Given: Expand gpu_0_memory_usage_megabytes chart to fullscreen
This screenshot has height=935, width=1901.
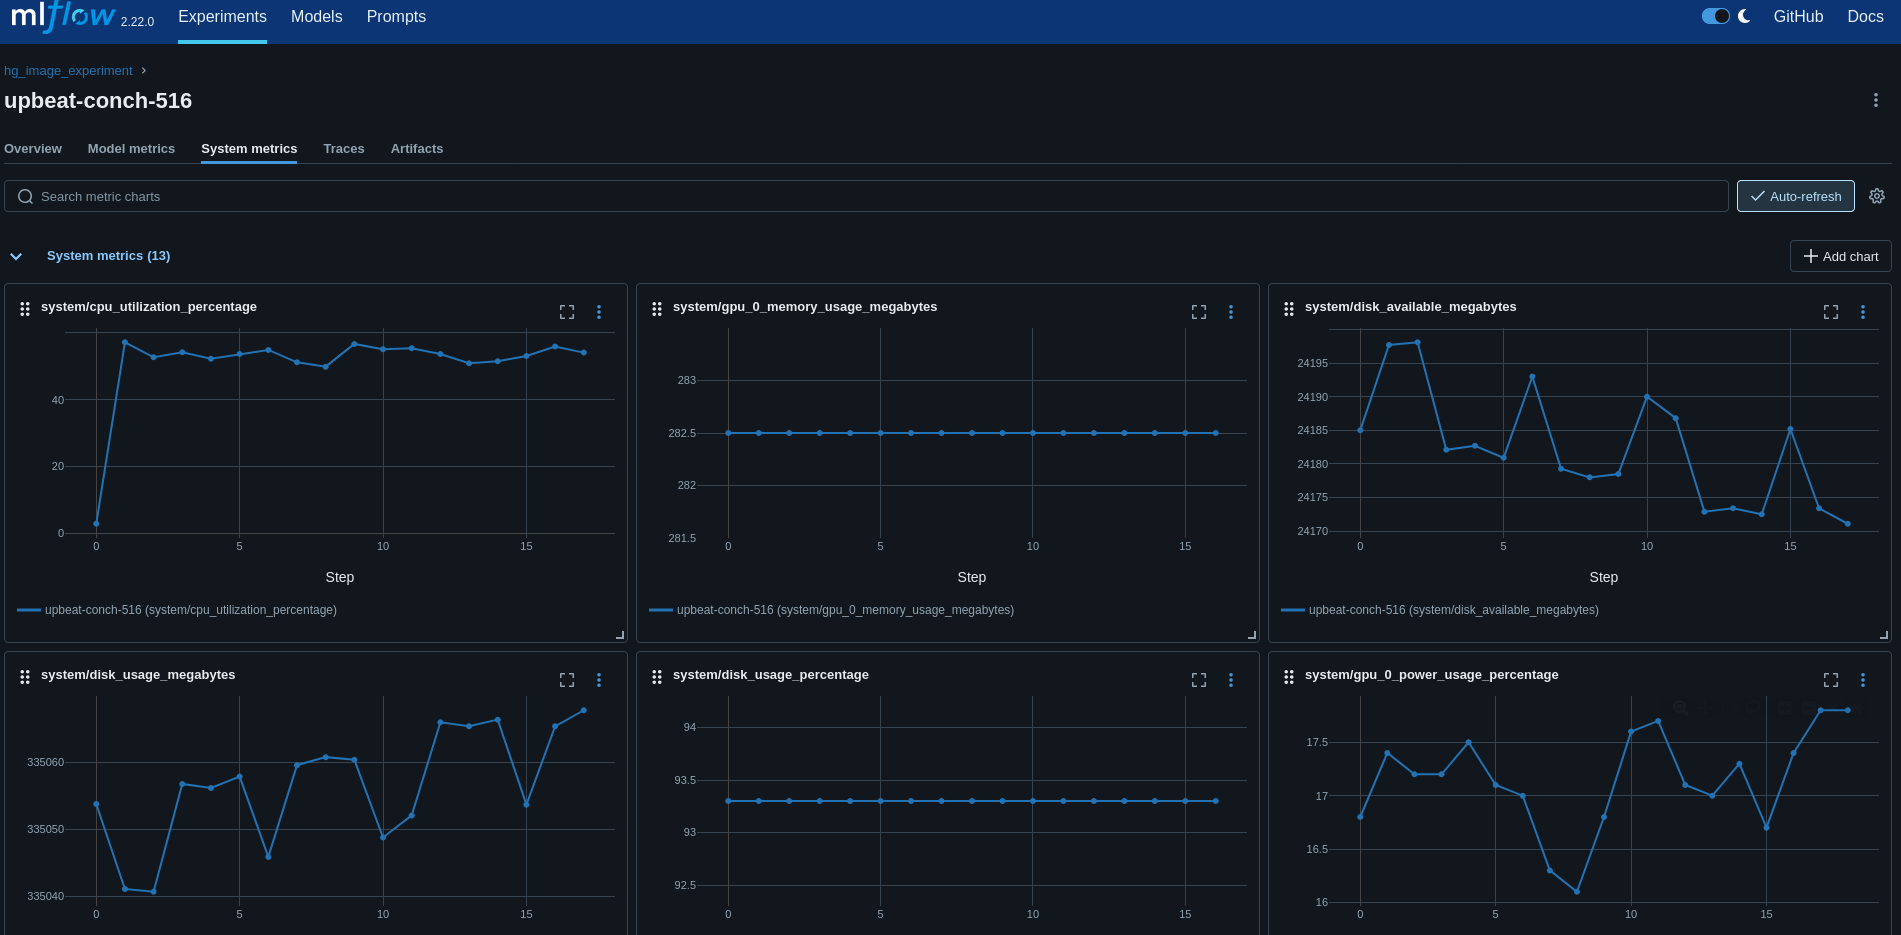Looking at the screenshot, I should (1198, 312).
